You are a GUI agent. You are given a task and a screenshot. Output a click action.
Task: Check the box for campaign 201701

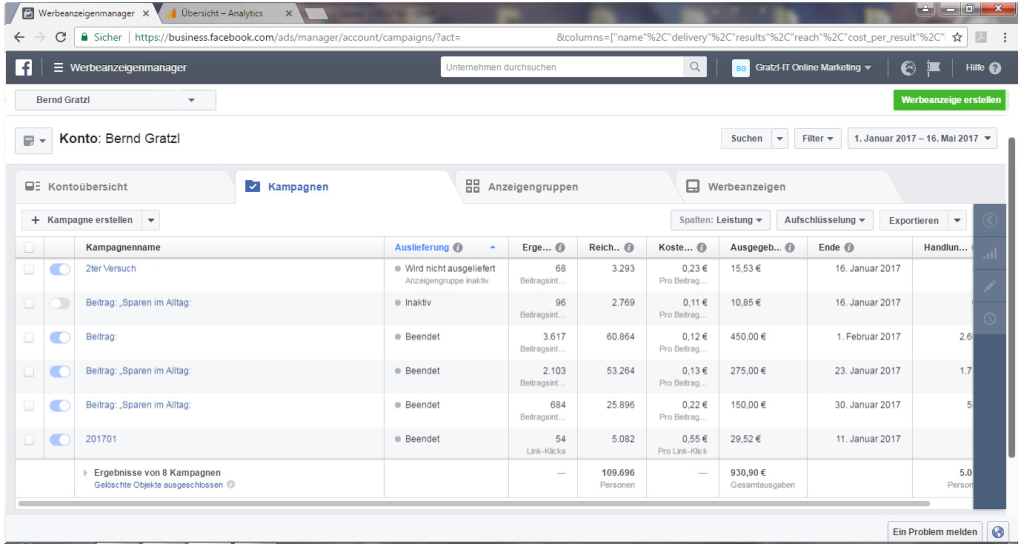click(x=29, y=439)
